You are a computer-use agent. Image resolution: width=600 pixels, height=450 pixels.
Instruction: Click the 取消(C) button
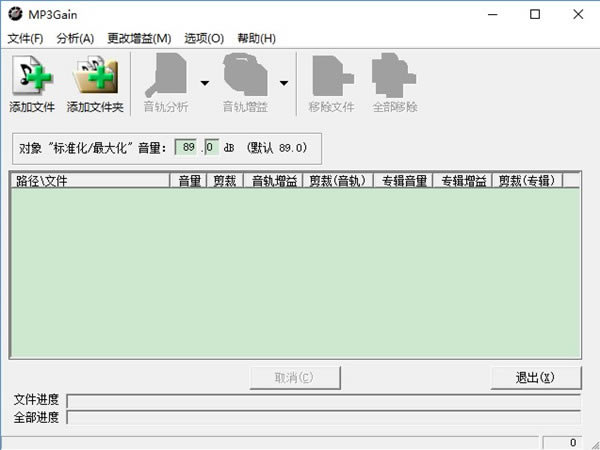point(295,378)
